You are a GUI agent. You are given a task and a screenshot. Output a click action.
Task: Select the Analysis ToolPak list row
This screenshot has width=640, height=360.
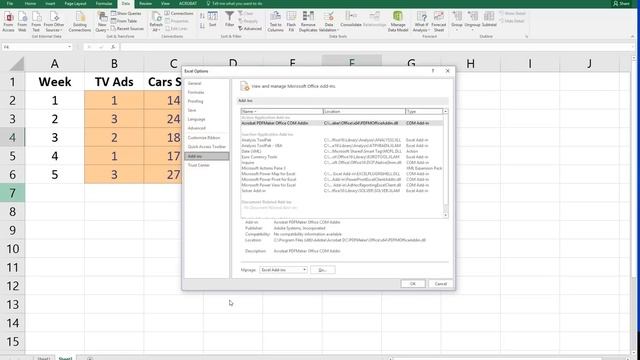click(x=342, y=140)
